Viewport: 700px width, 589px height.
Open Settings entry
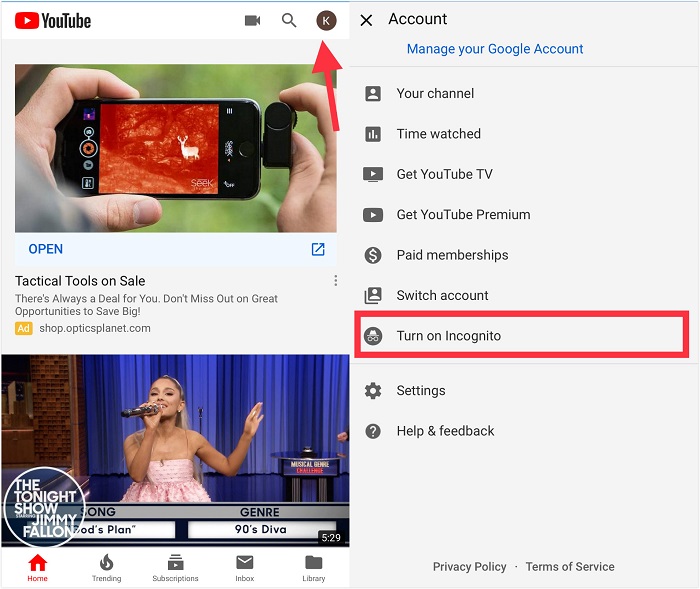pos(525,391)
